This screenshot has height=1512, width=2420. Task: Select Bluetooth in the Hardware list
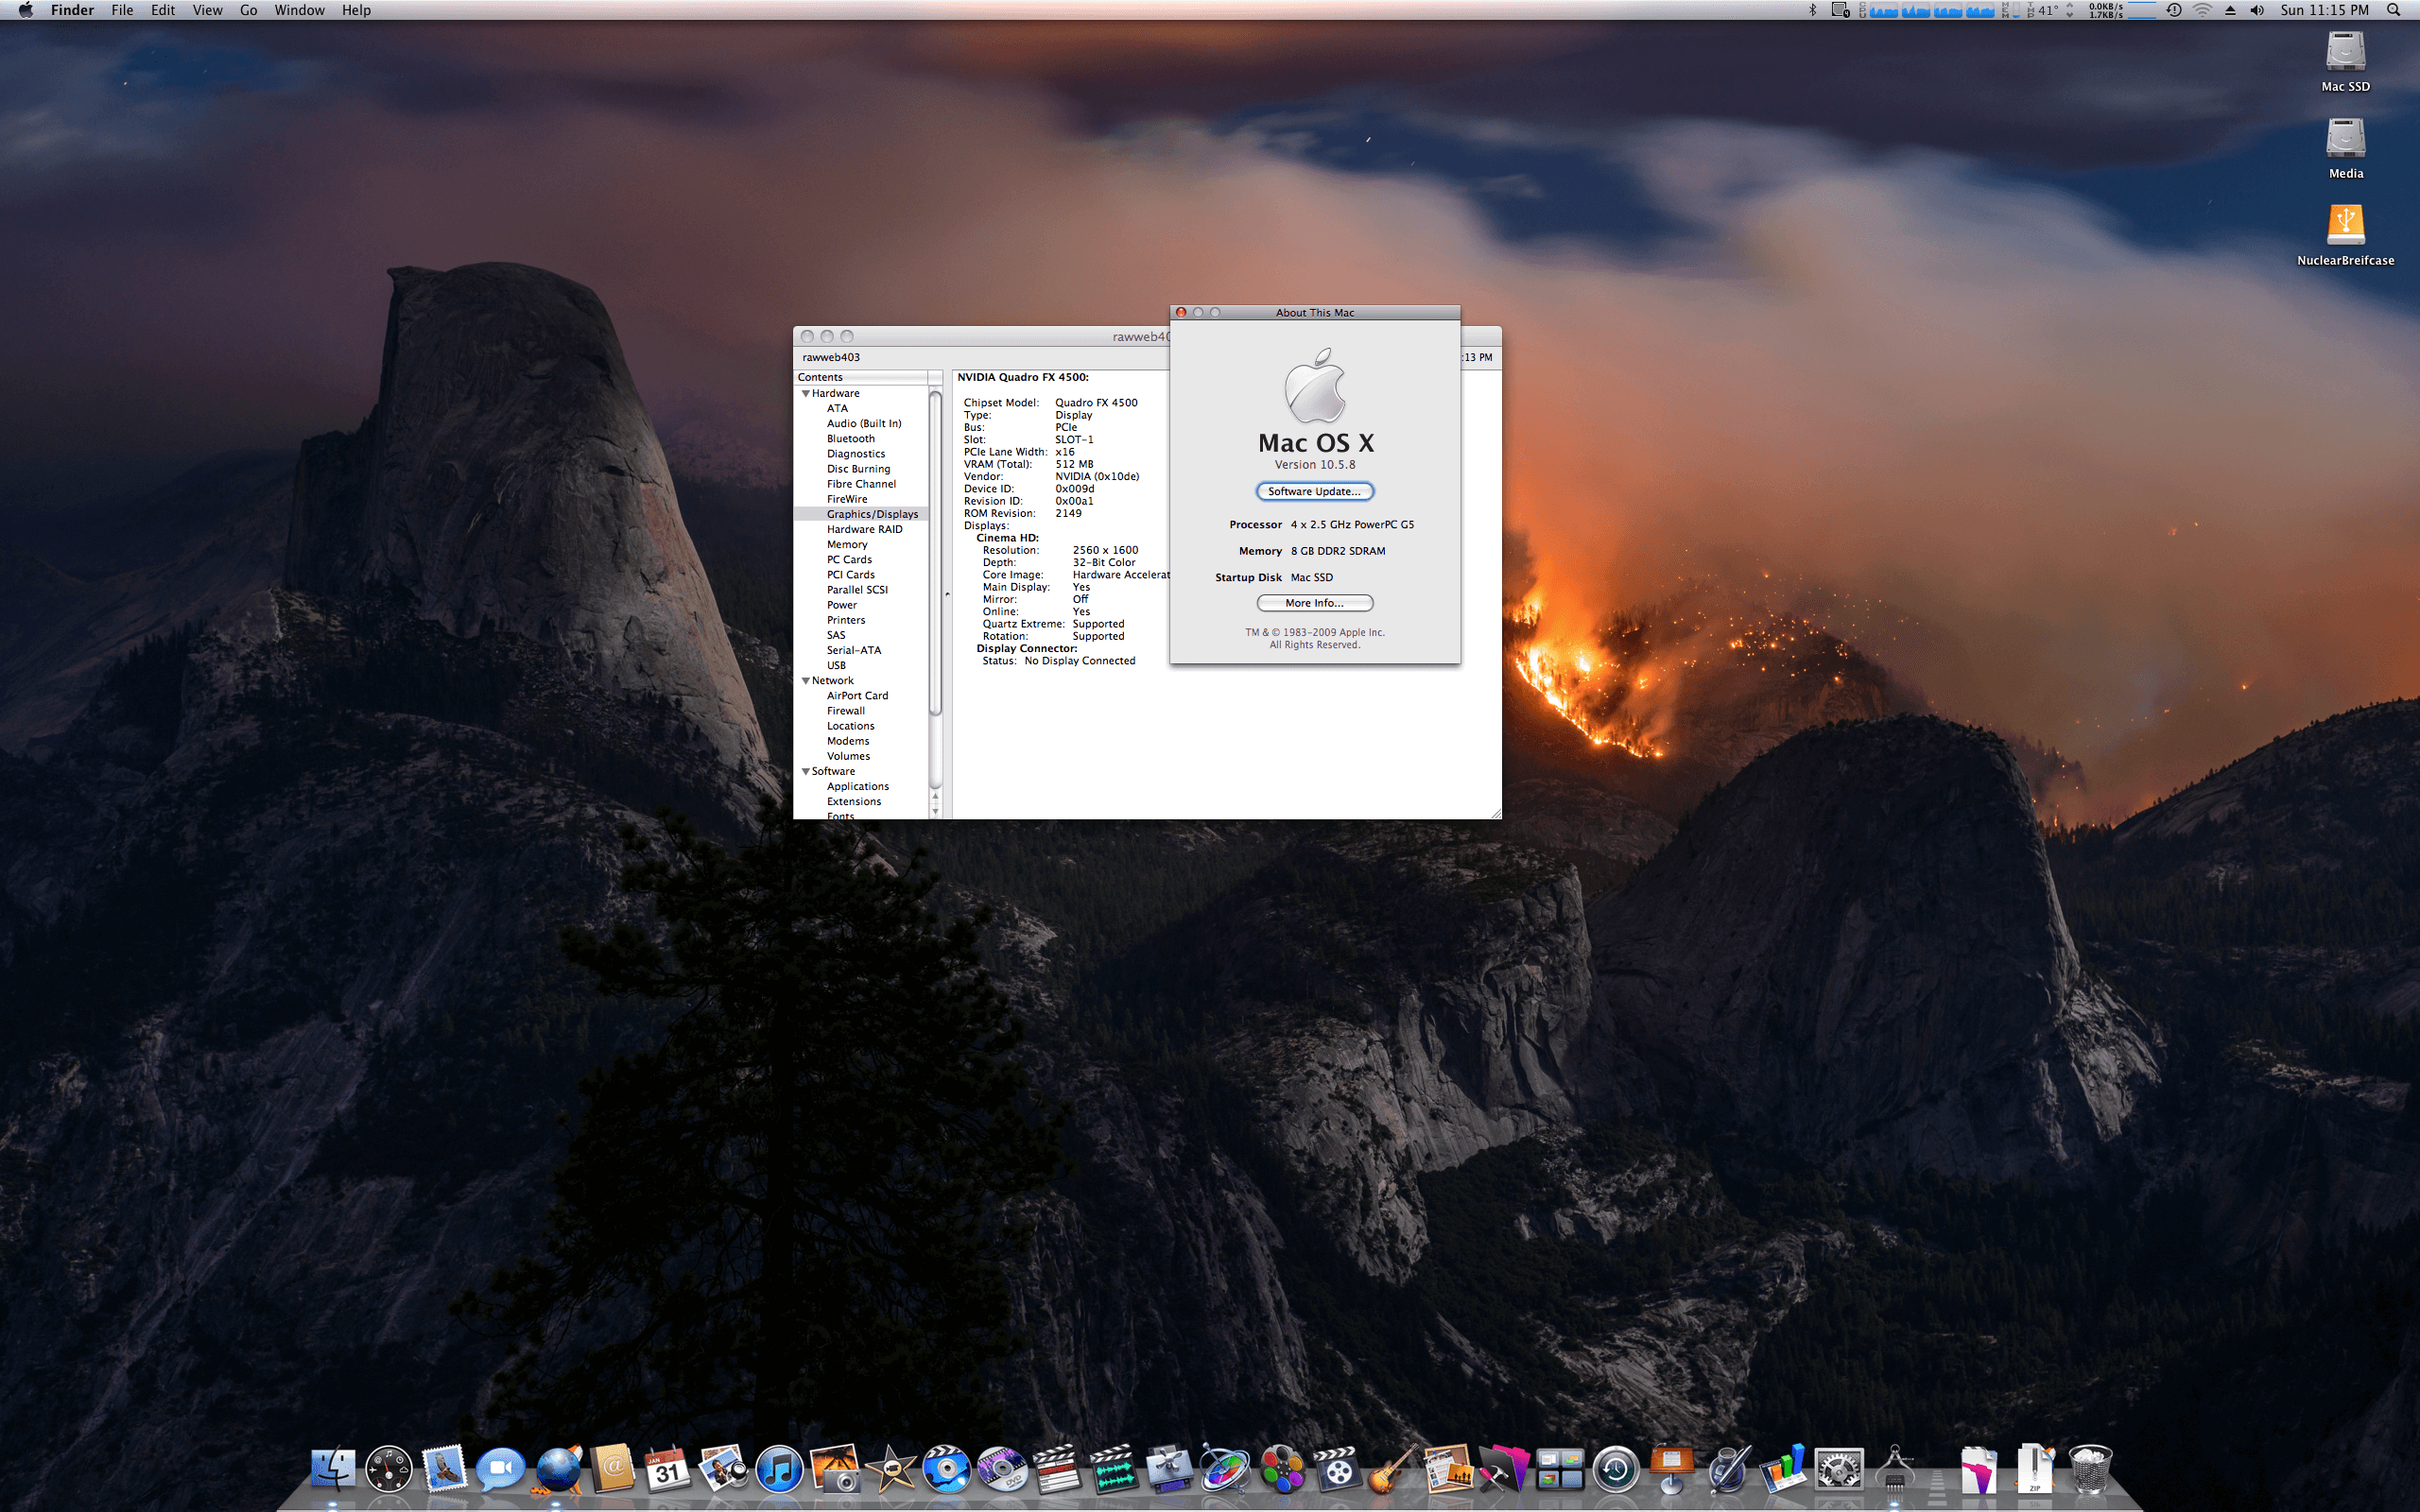tap(850, 438)
